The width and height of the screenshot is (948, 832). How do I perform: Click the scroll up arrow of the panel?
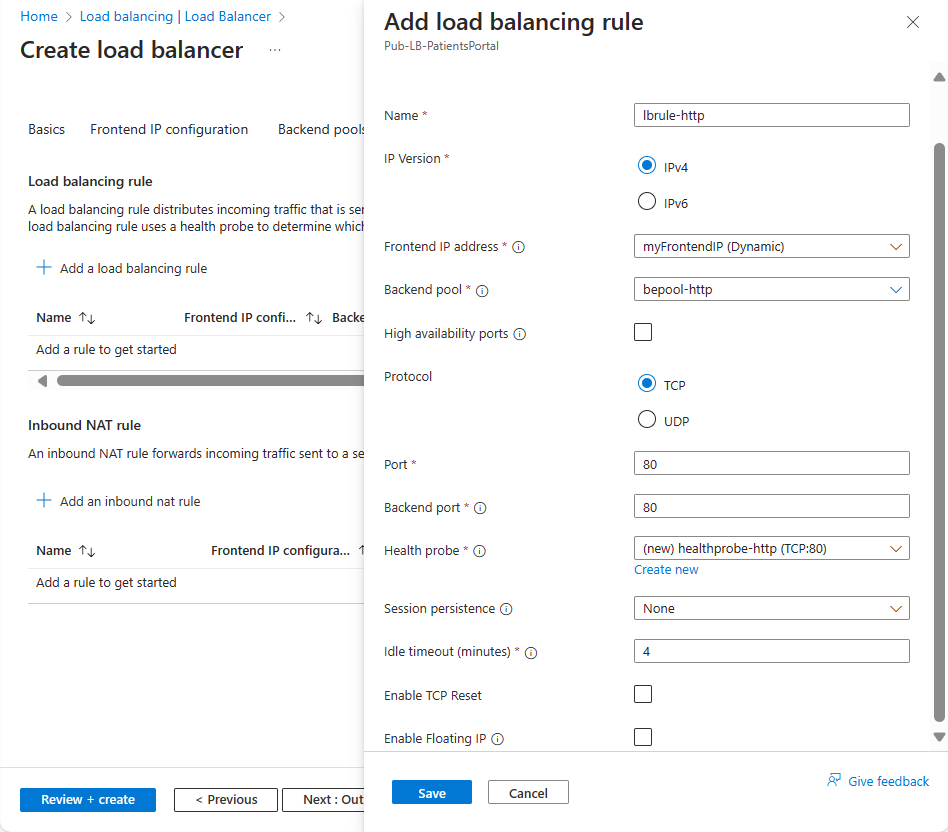click(x=939, y=77)
